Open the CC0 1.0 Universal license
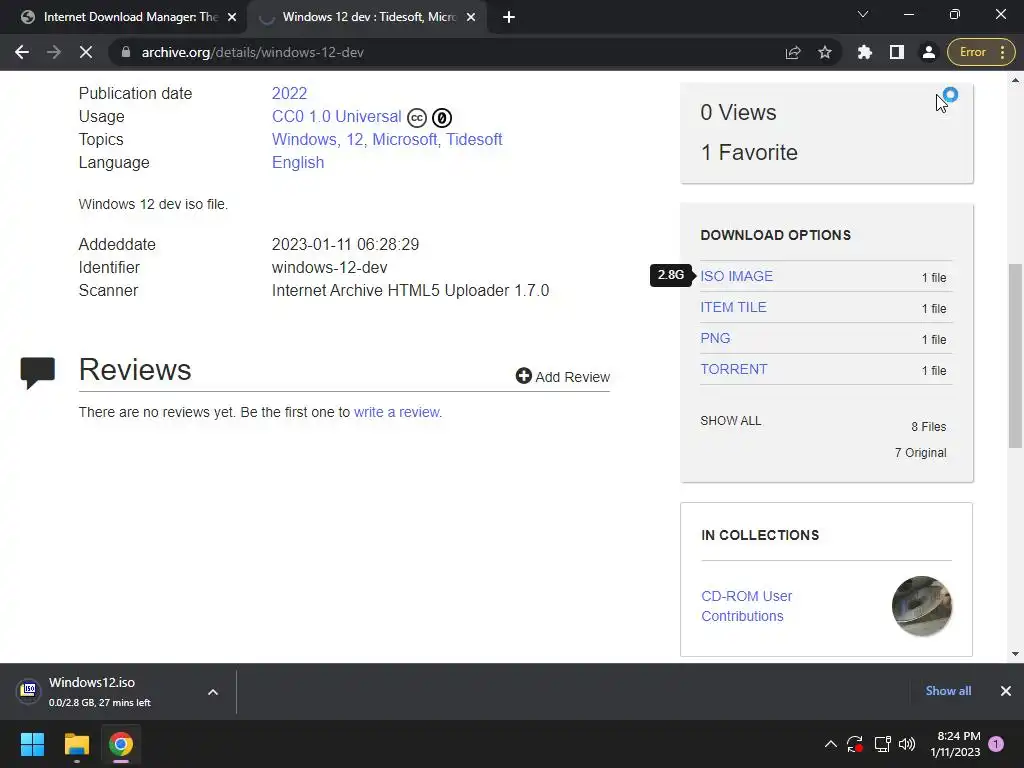The width and height of the screenshot is (1024, 768). [336, 116]
